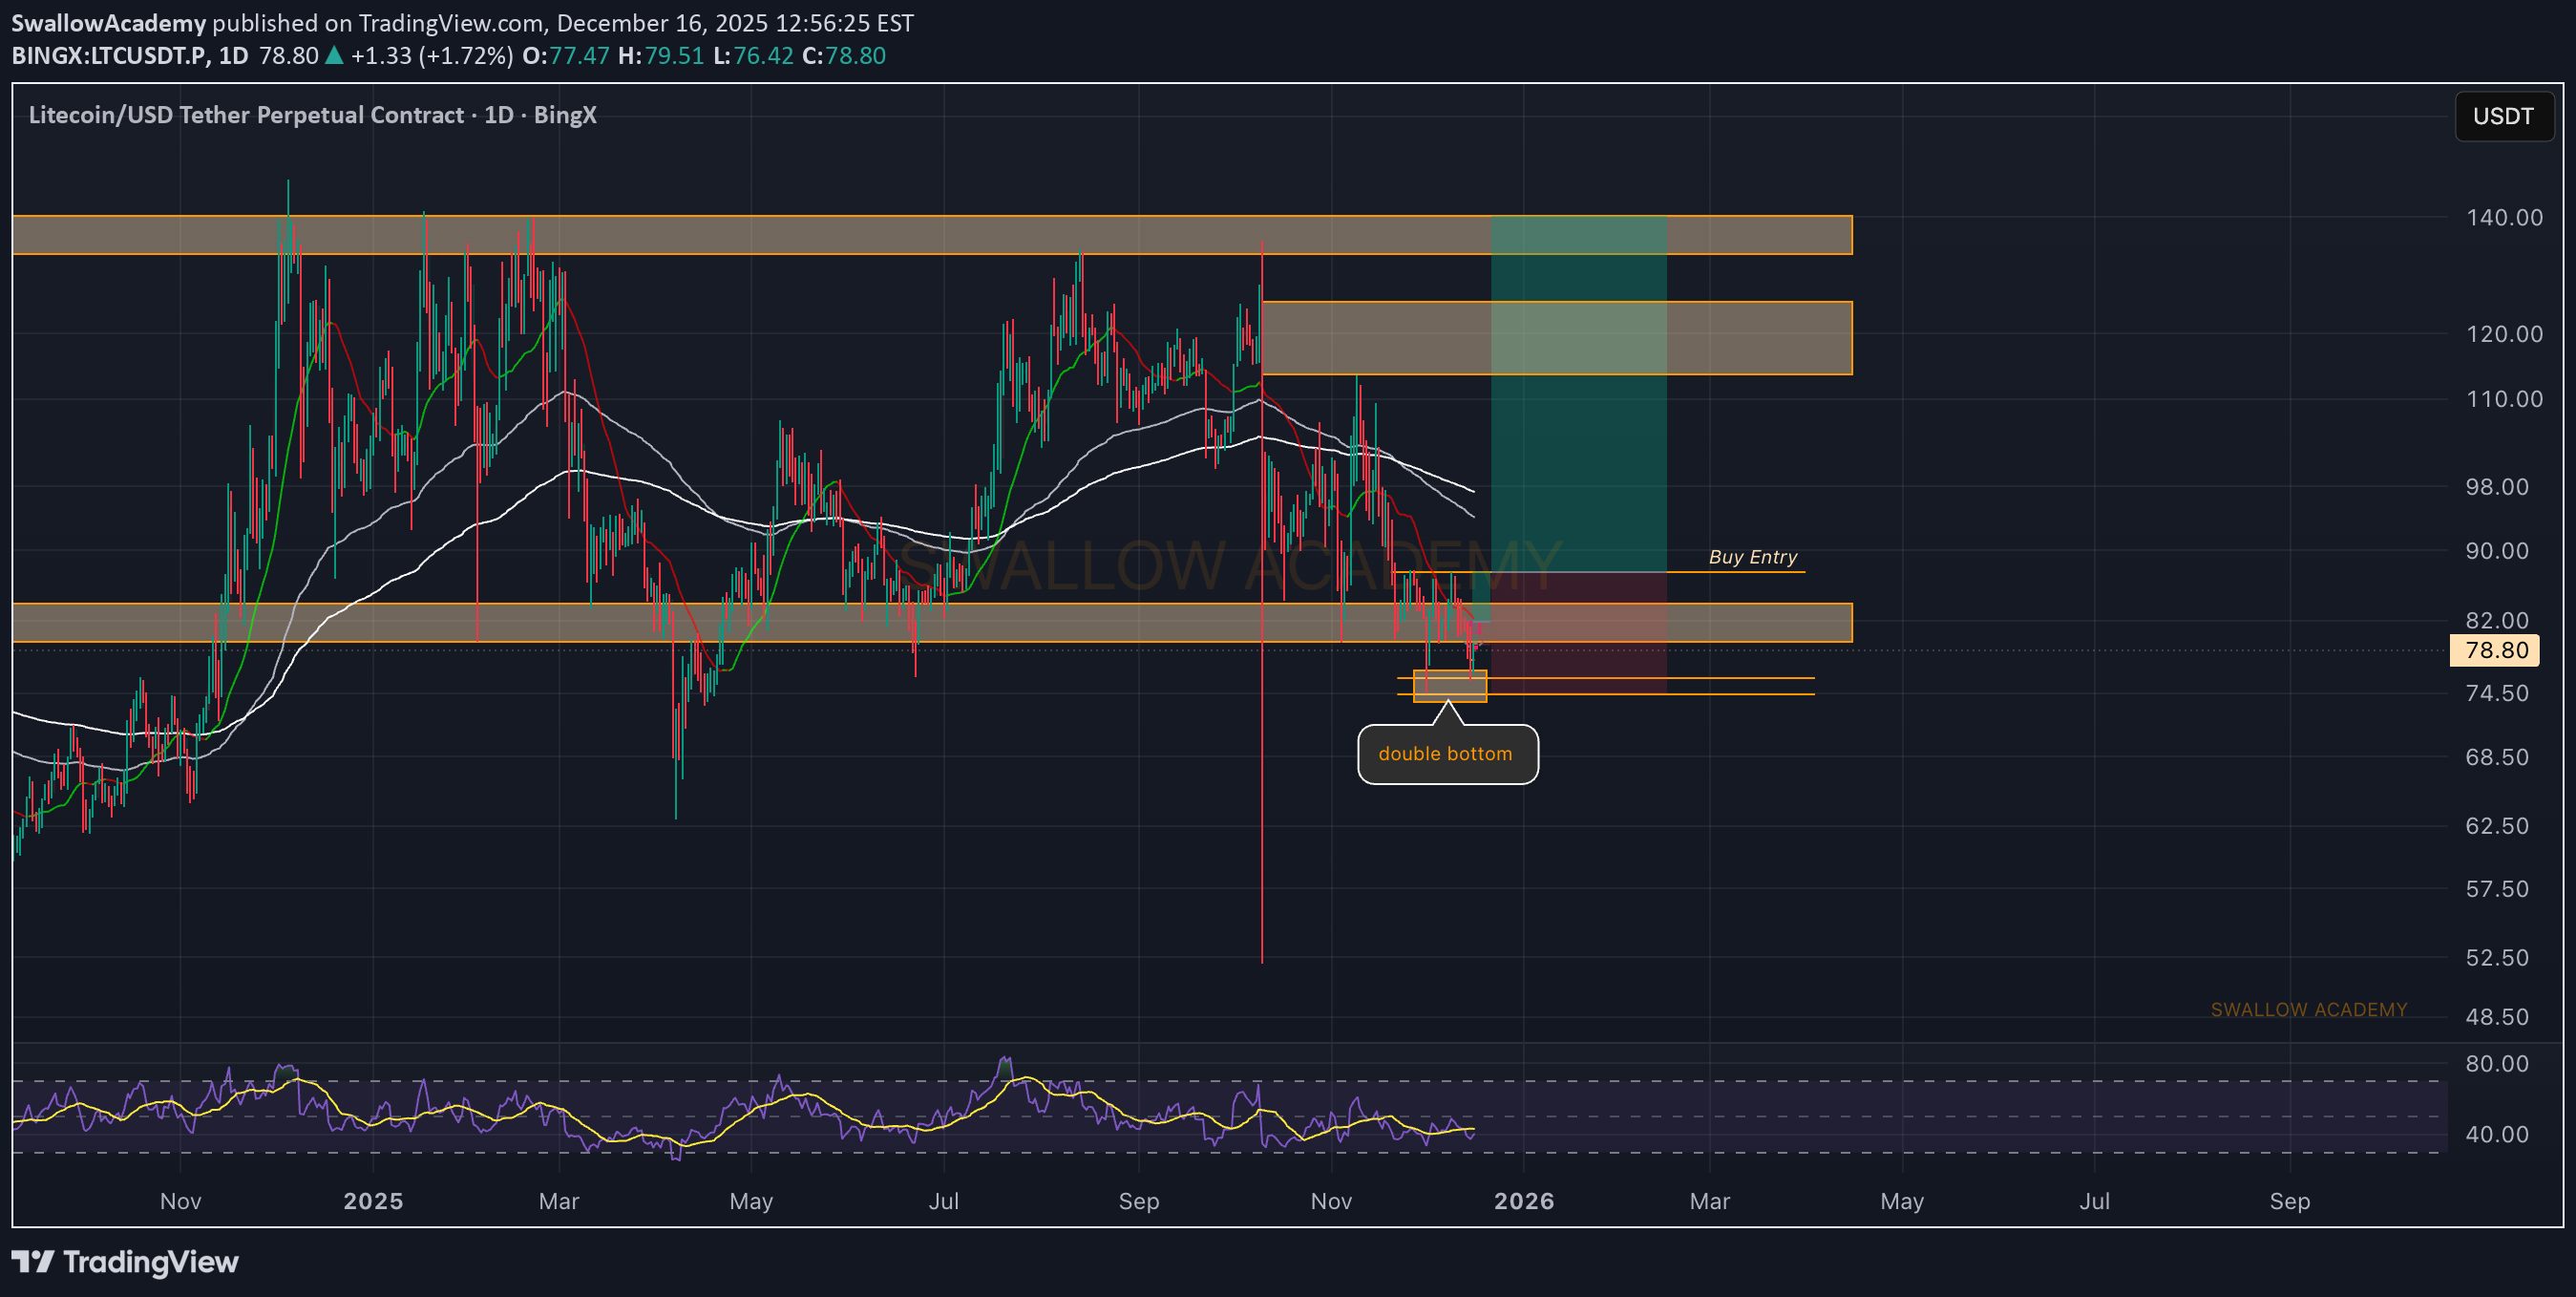
Task: Click the 2025 label on time axis
Action: (x=373, y=1201)
